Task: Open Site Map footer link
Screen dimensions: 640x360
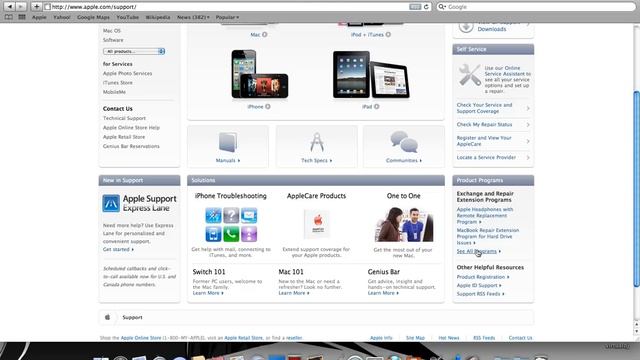Action: pos(415,338)
